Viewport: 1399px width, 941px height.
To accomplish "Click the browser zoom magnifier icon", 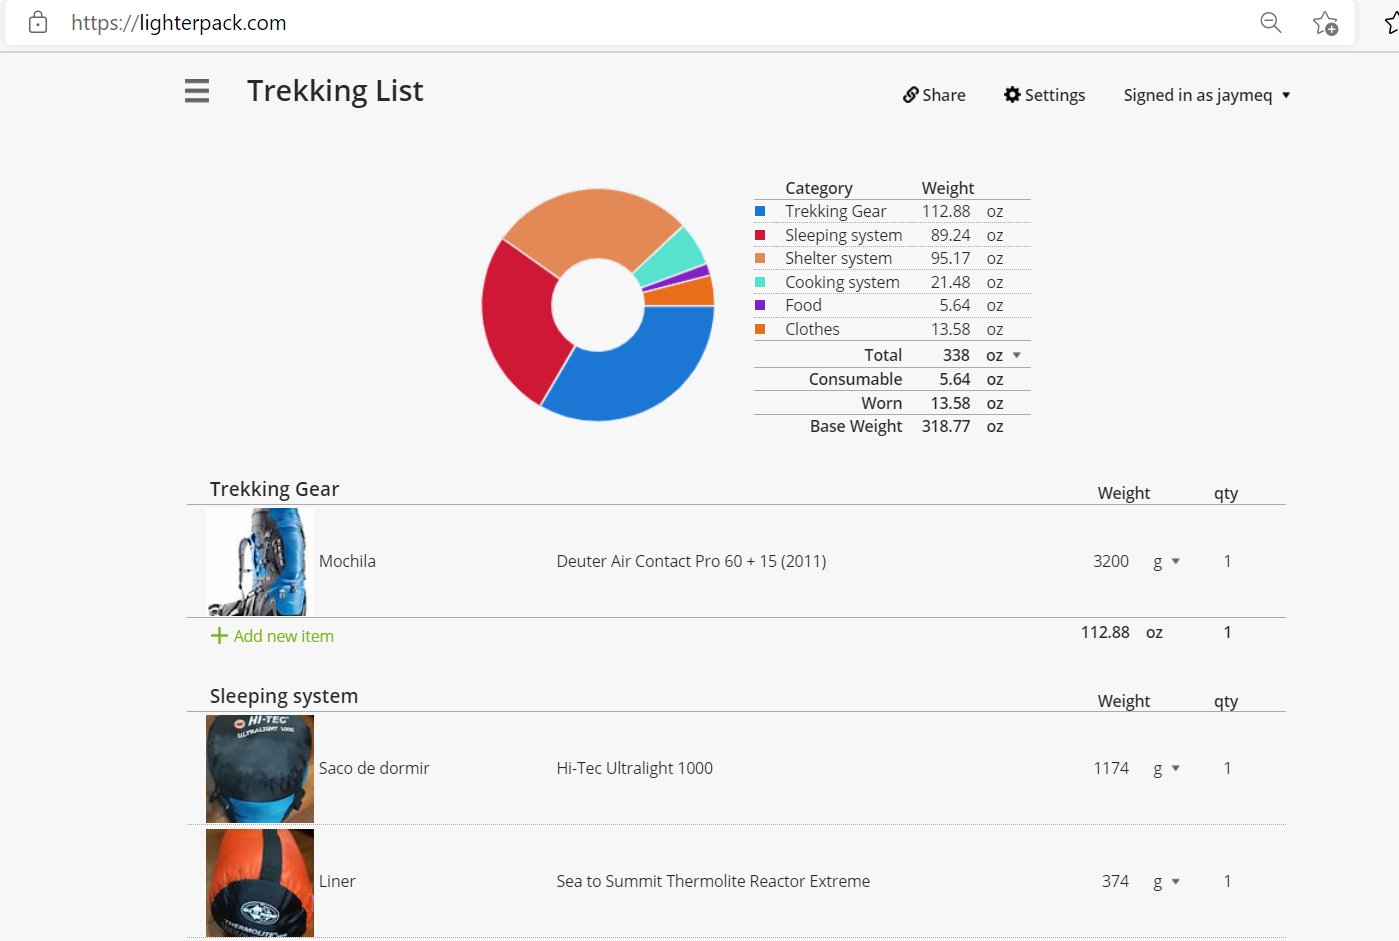I will click(x=1270, y=22).
